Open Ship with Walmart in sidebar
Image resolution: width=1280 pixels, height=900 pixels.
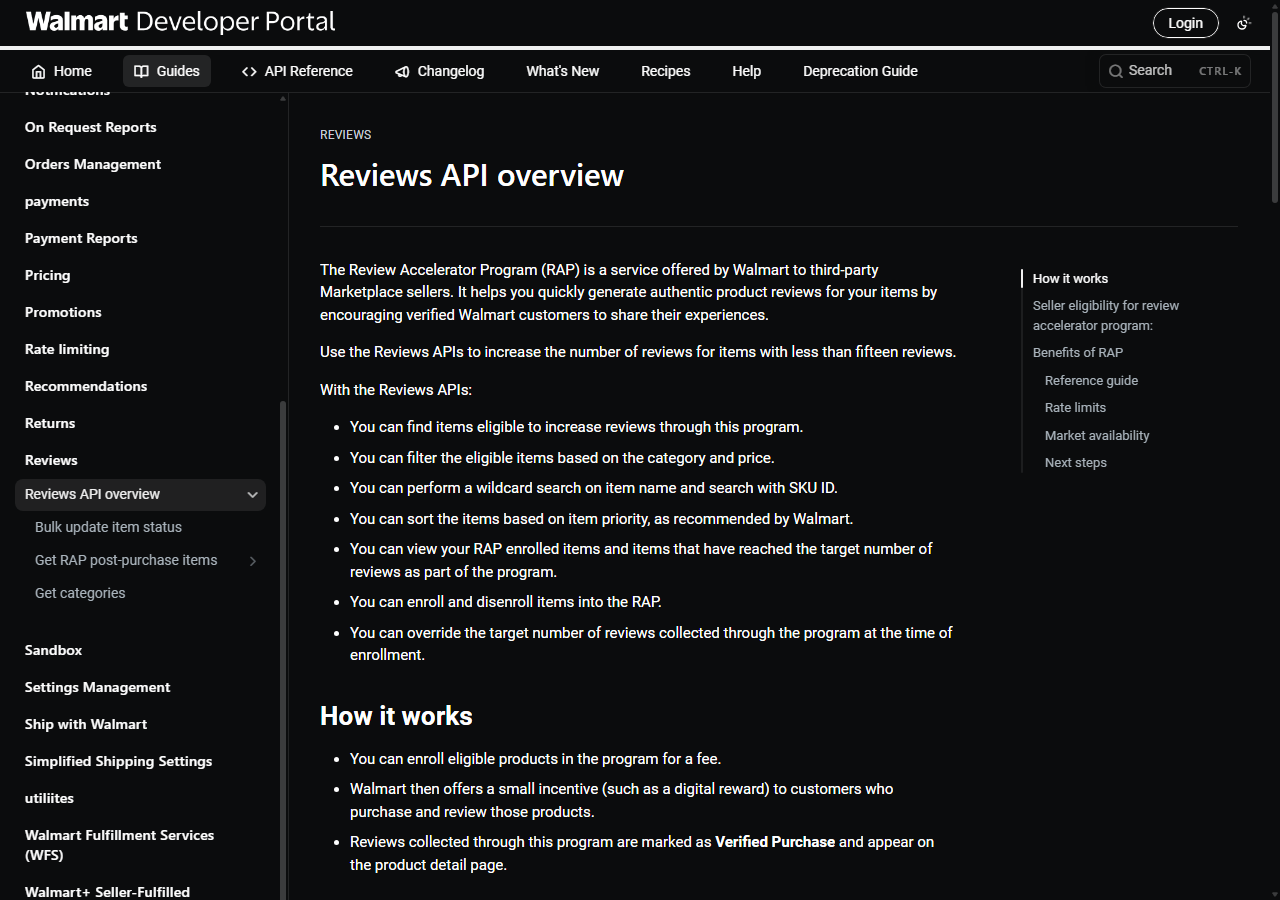point(86,724)
